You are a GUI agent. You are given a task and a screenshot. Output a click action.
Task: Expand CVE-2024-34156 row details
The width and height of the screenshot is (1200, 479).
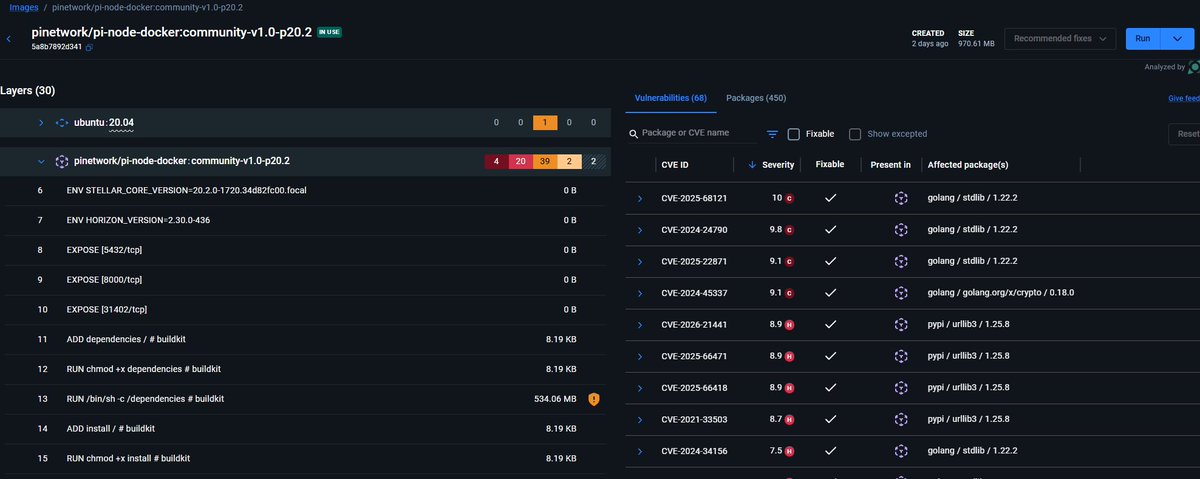[x=640, y=451]
